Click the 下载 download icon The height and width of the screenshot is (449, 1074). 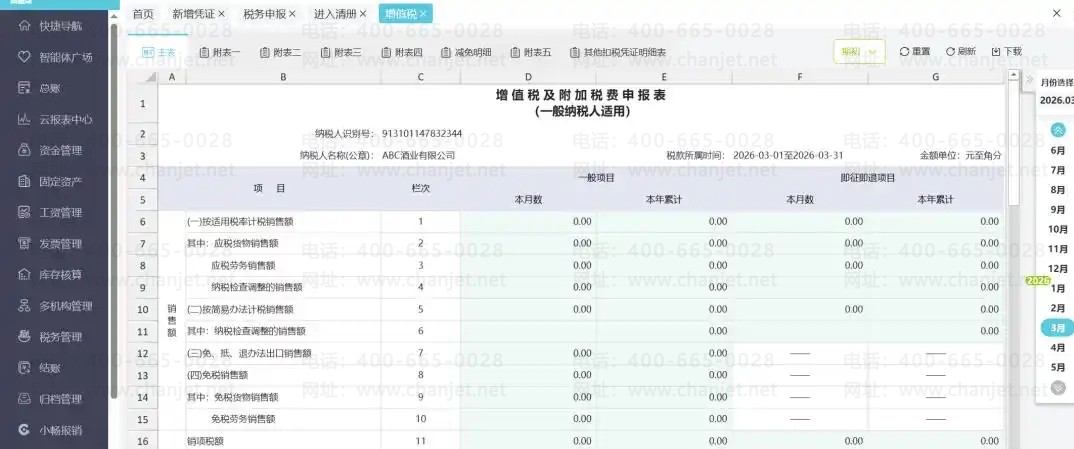tap(996, 52)
